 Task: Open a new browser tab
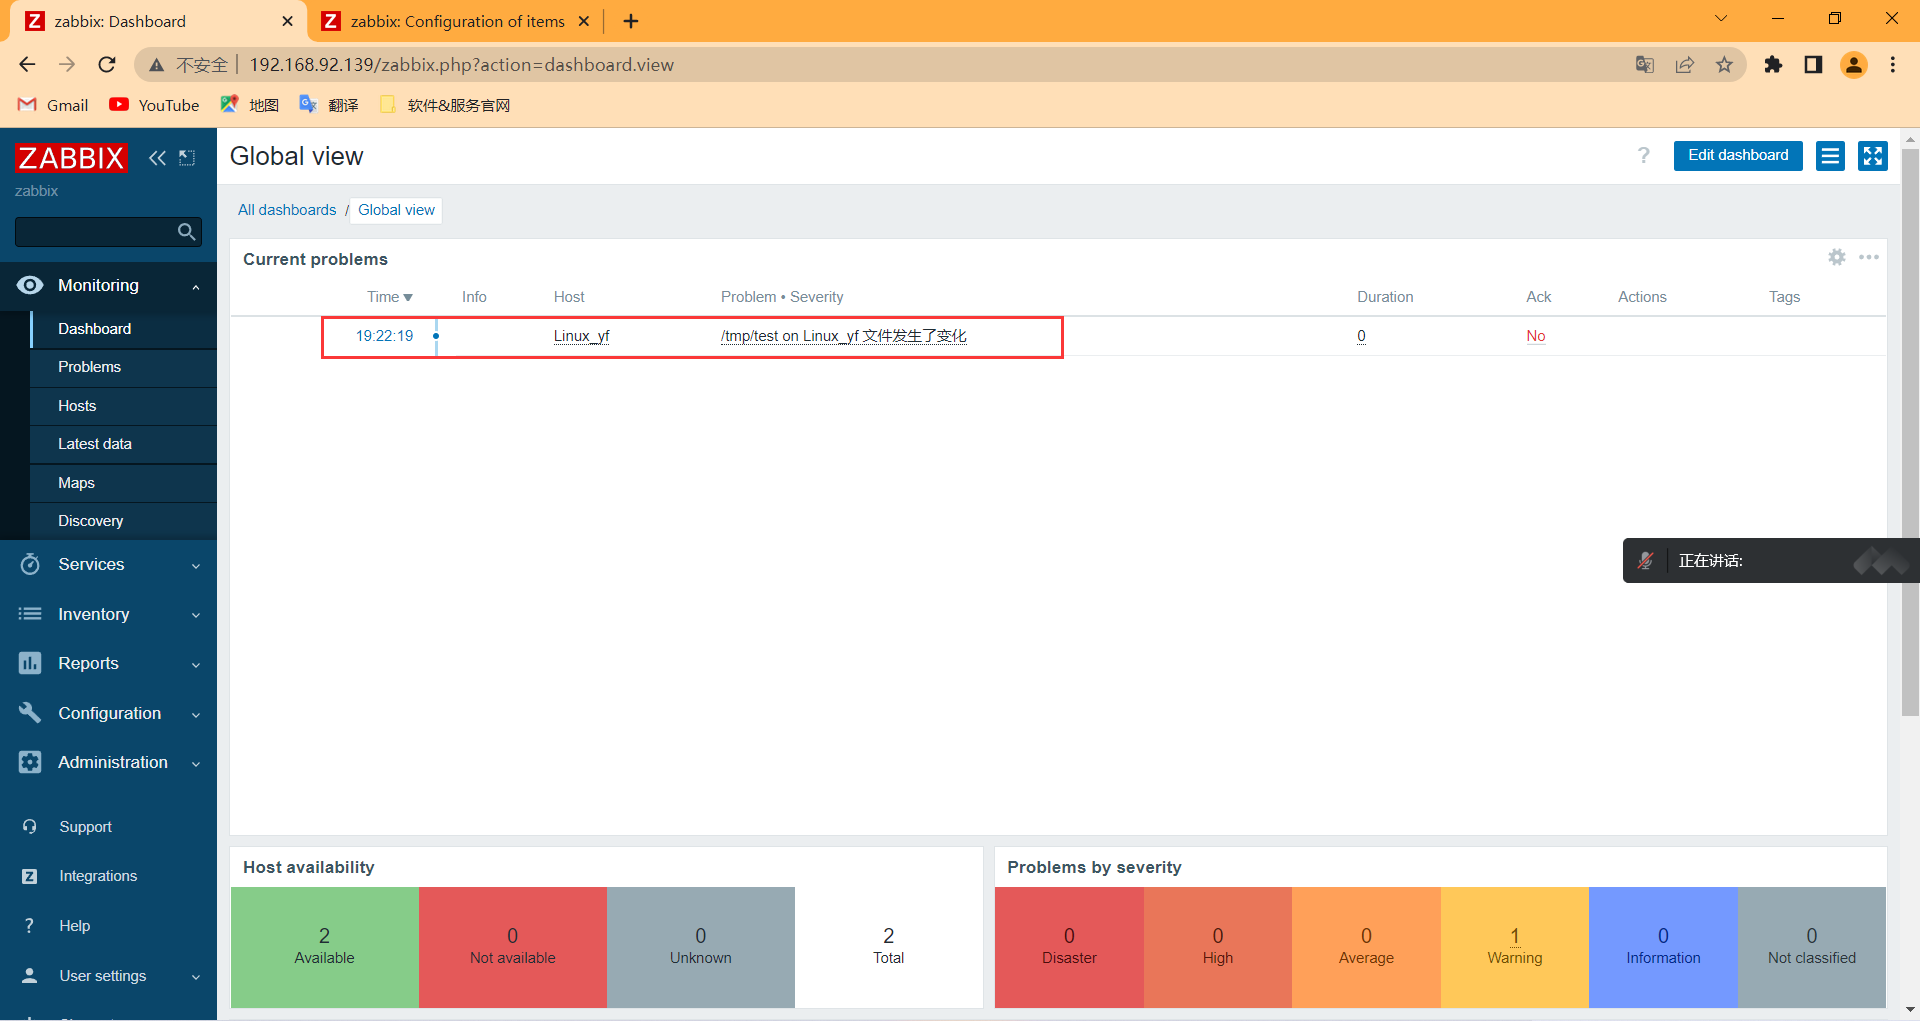point(631,21)
